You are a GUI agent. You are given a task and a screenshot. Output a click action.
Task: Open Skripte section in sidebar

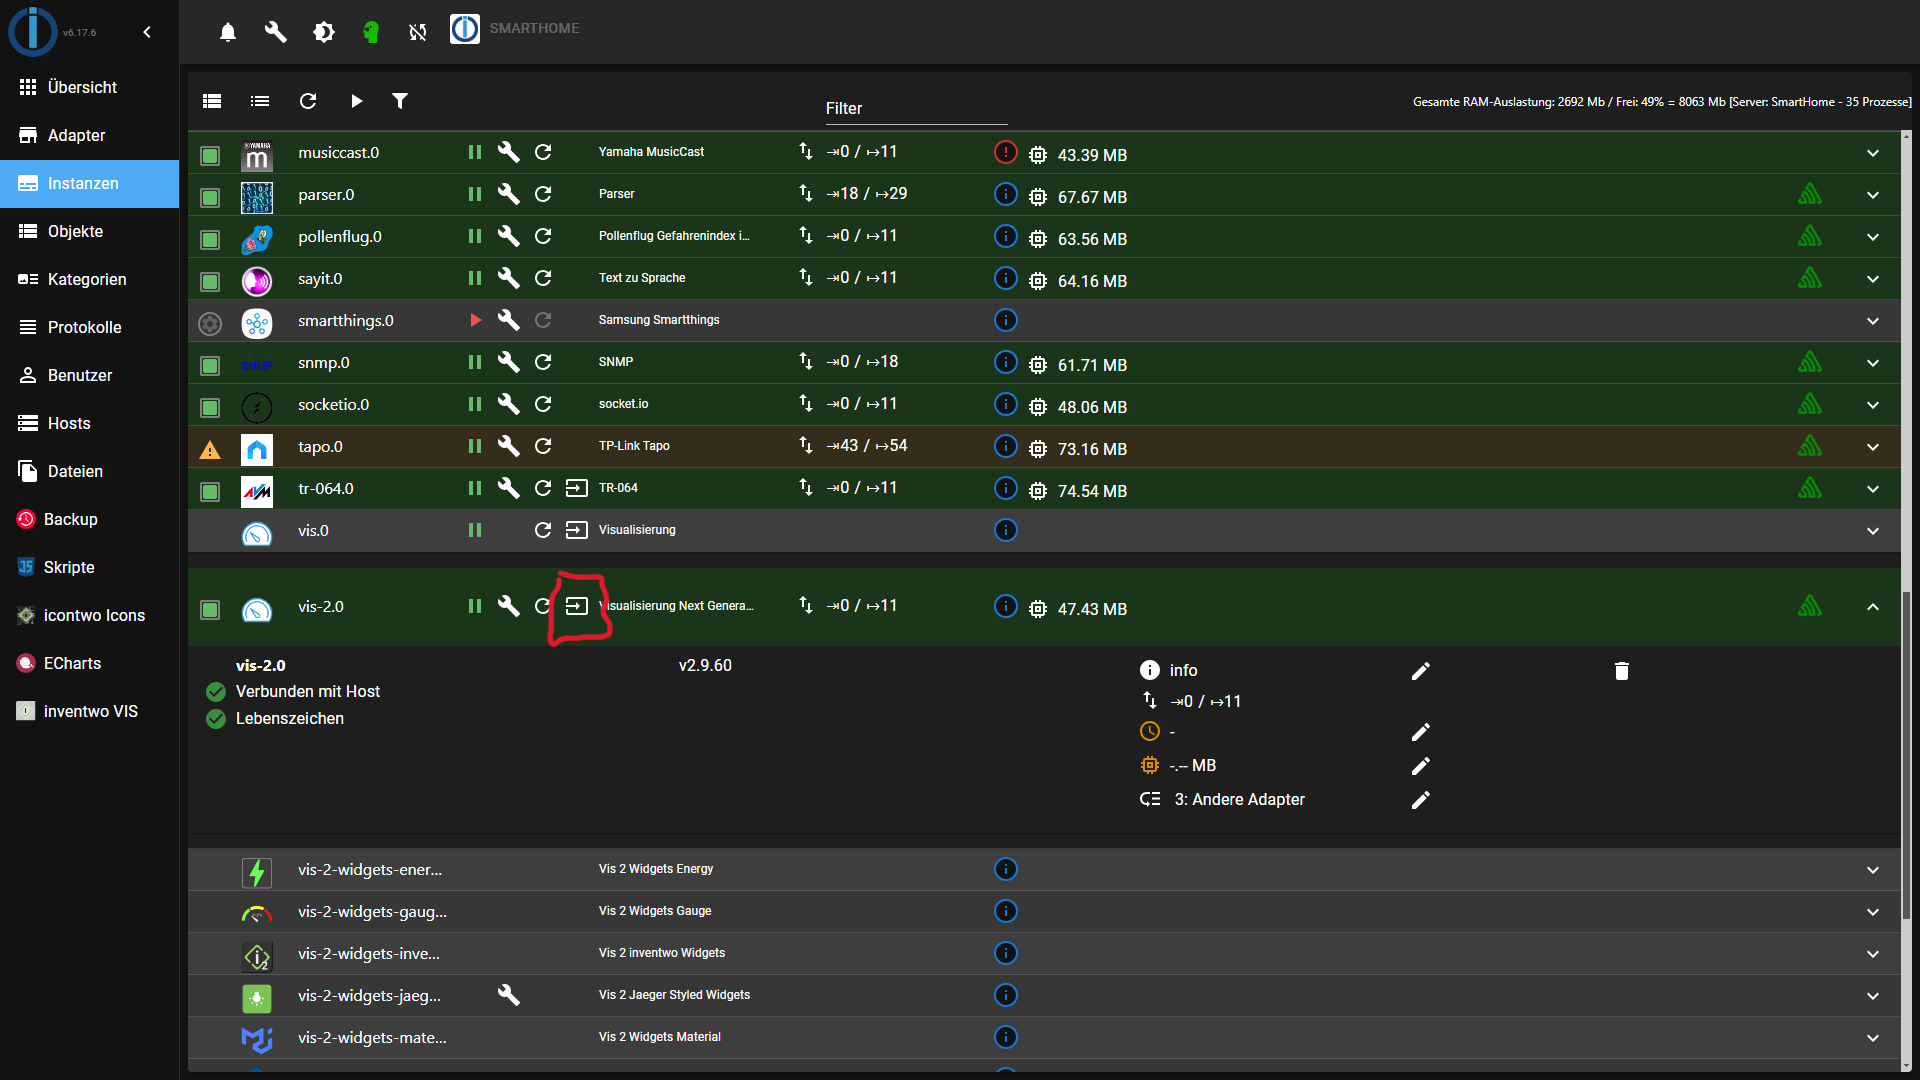tap(69, 567)
